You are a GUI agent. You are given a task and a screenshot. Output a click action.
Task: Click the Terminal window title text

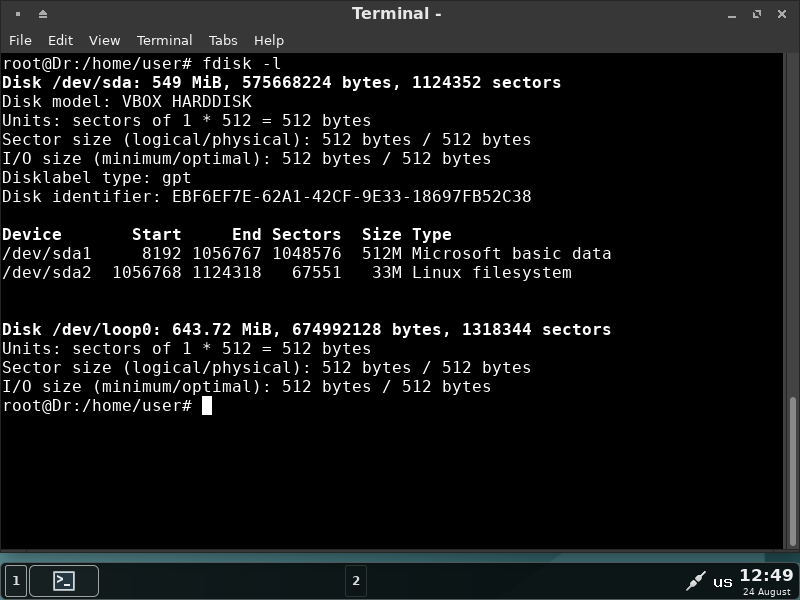[x=397, y=13]
